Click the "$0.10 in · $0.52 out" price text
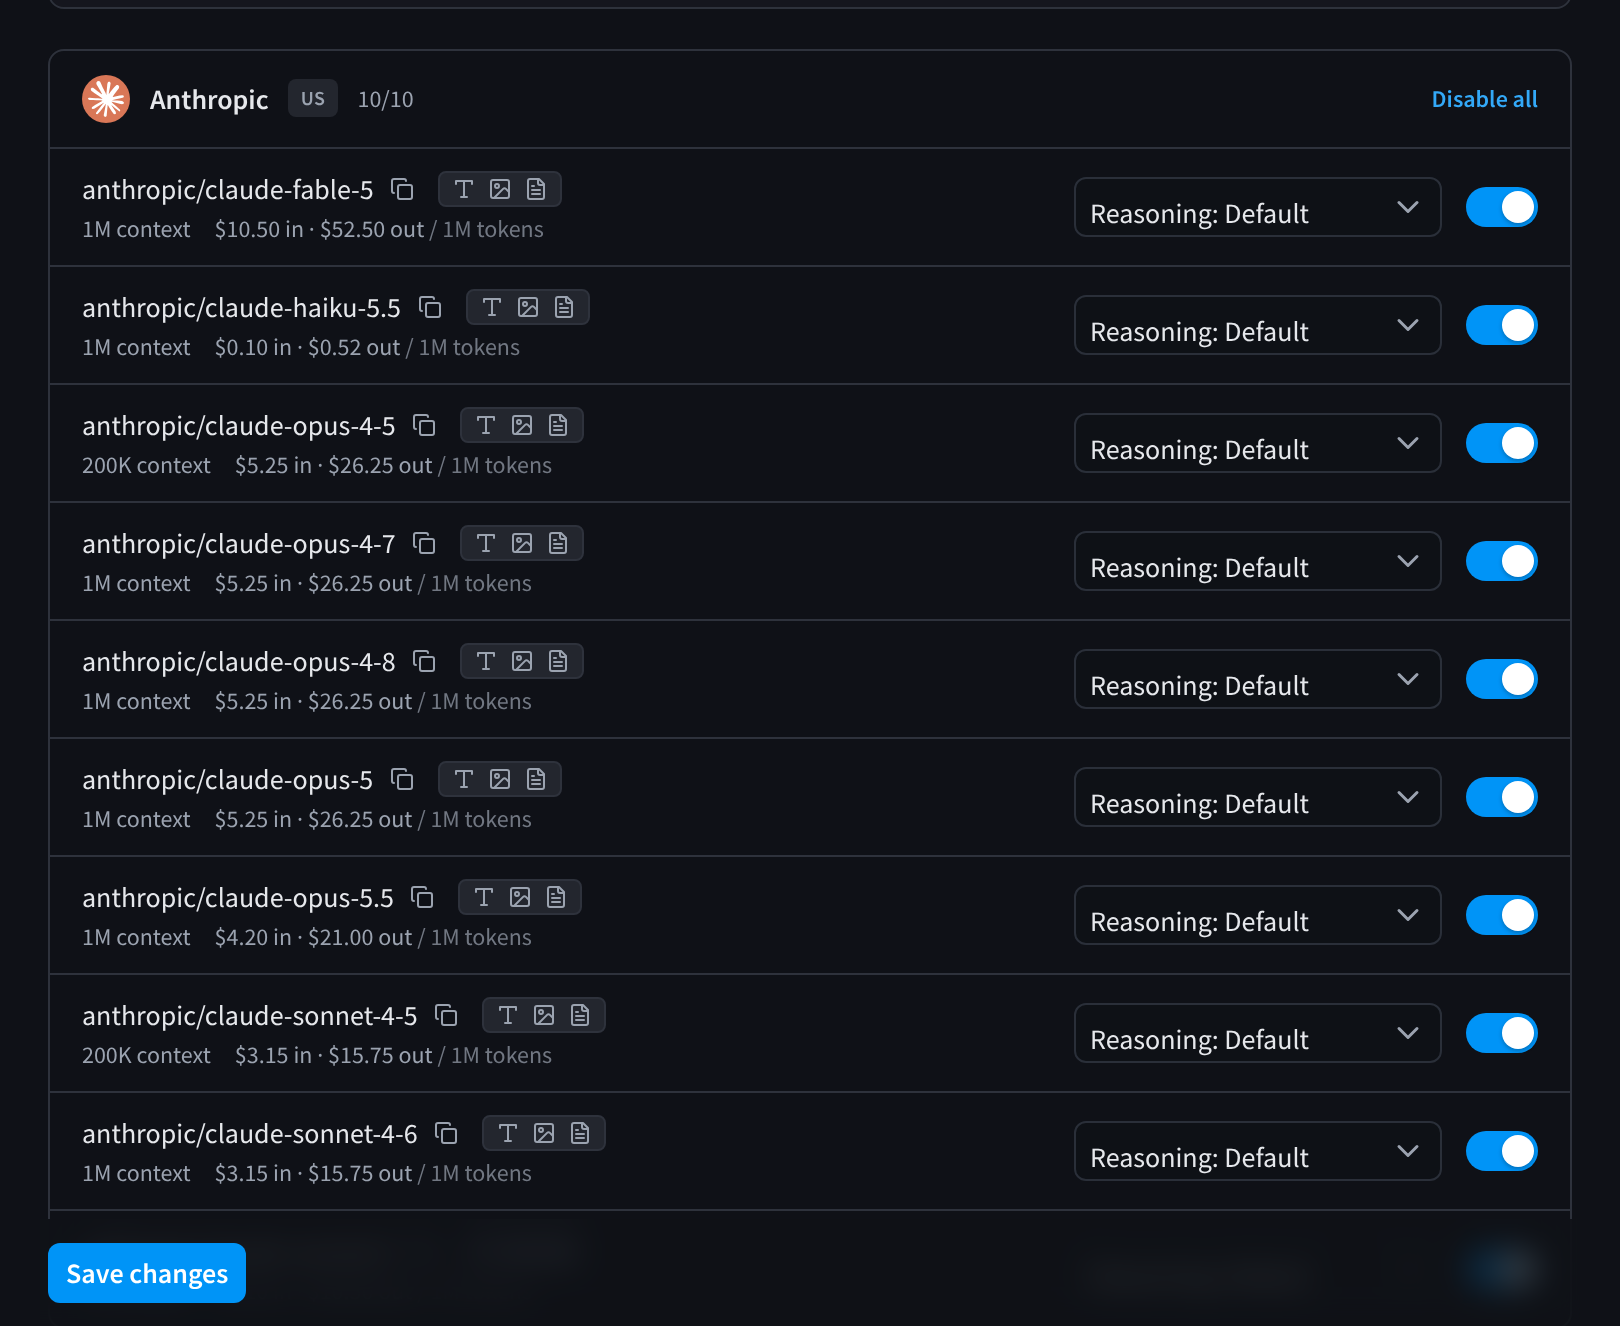Viewport: 1620px width, 1326px height. point(307,347)
